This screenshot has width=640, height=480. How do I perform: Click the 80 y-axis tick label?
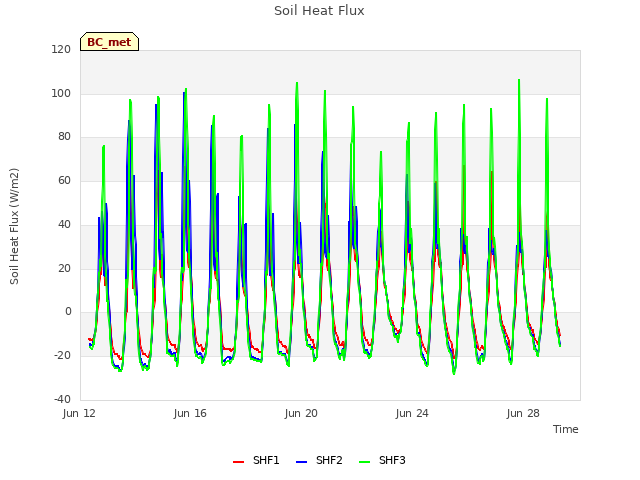(x=64, y=137)
